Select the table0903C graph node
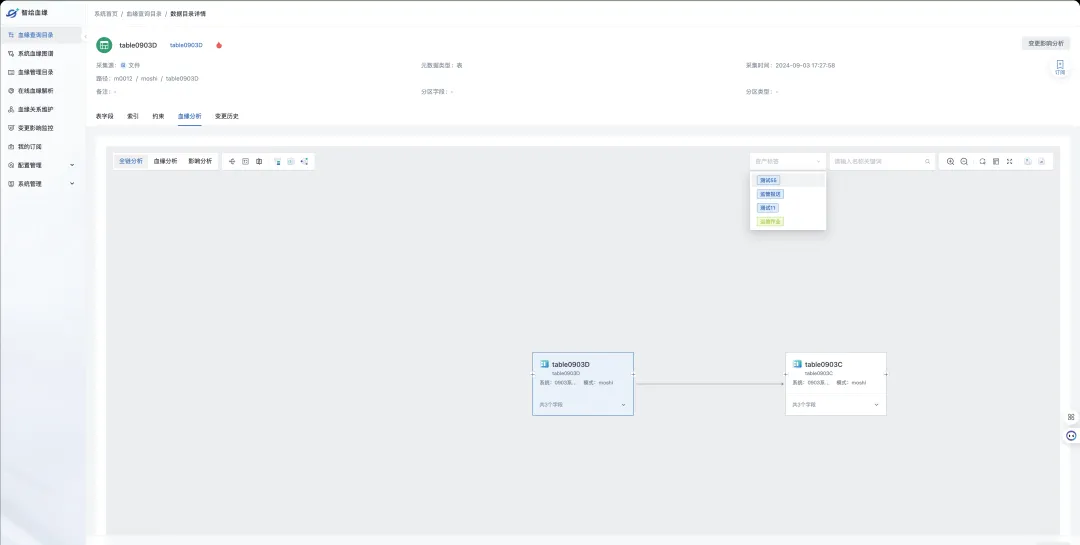 pos(836,384)
